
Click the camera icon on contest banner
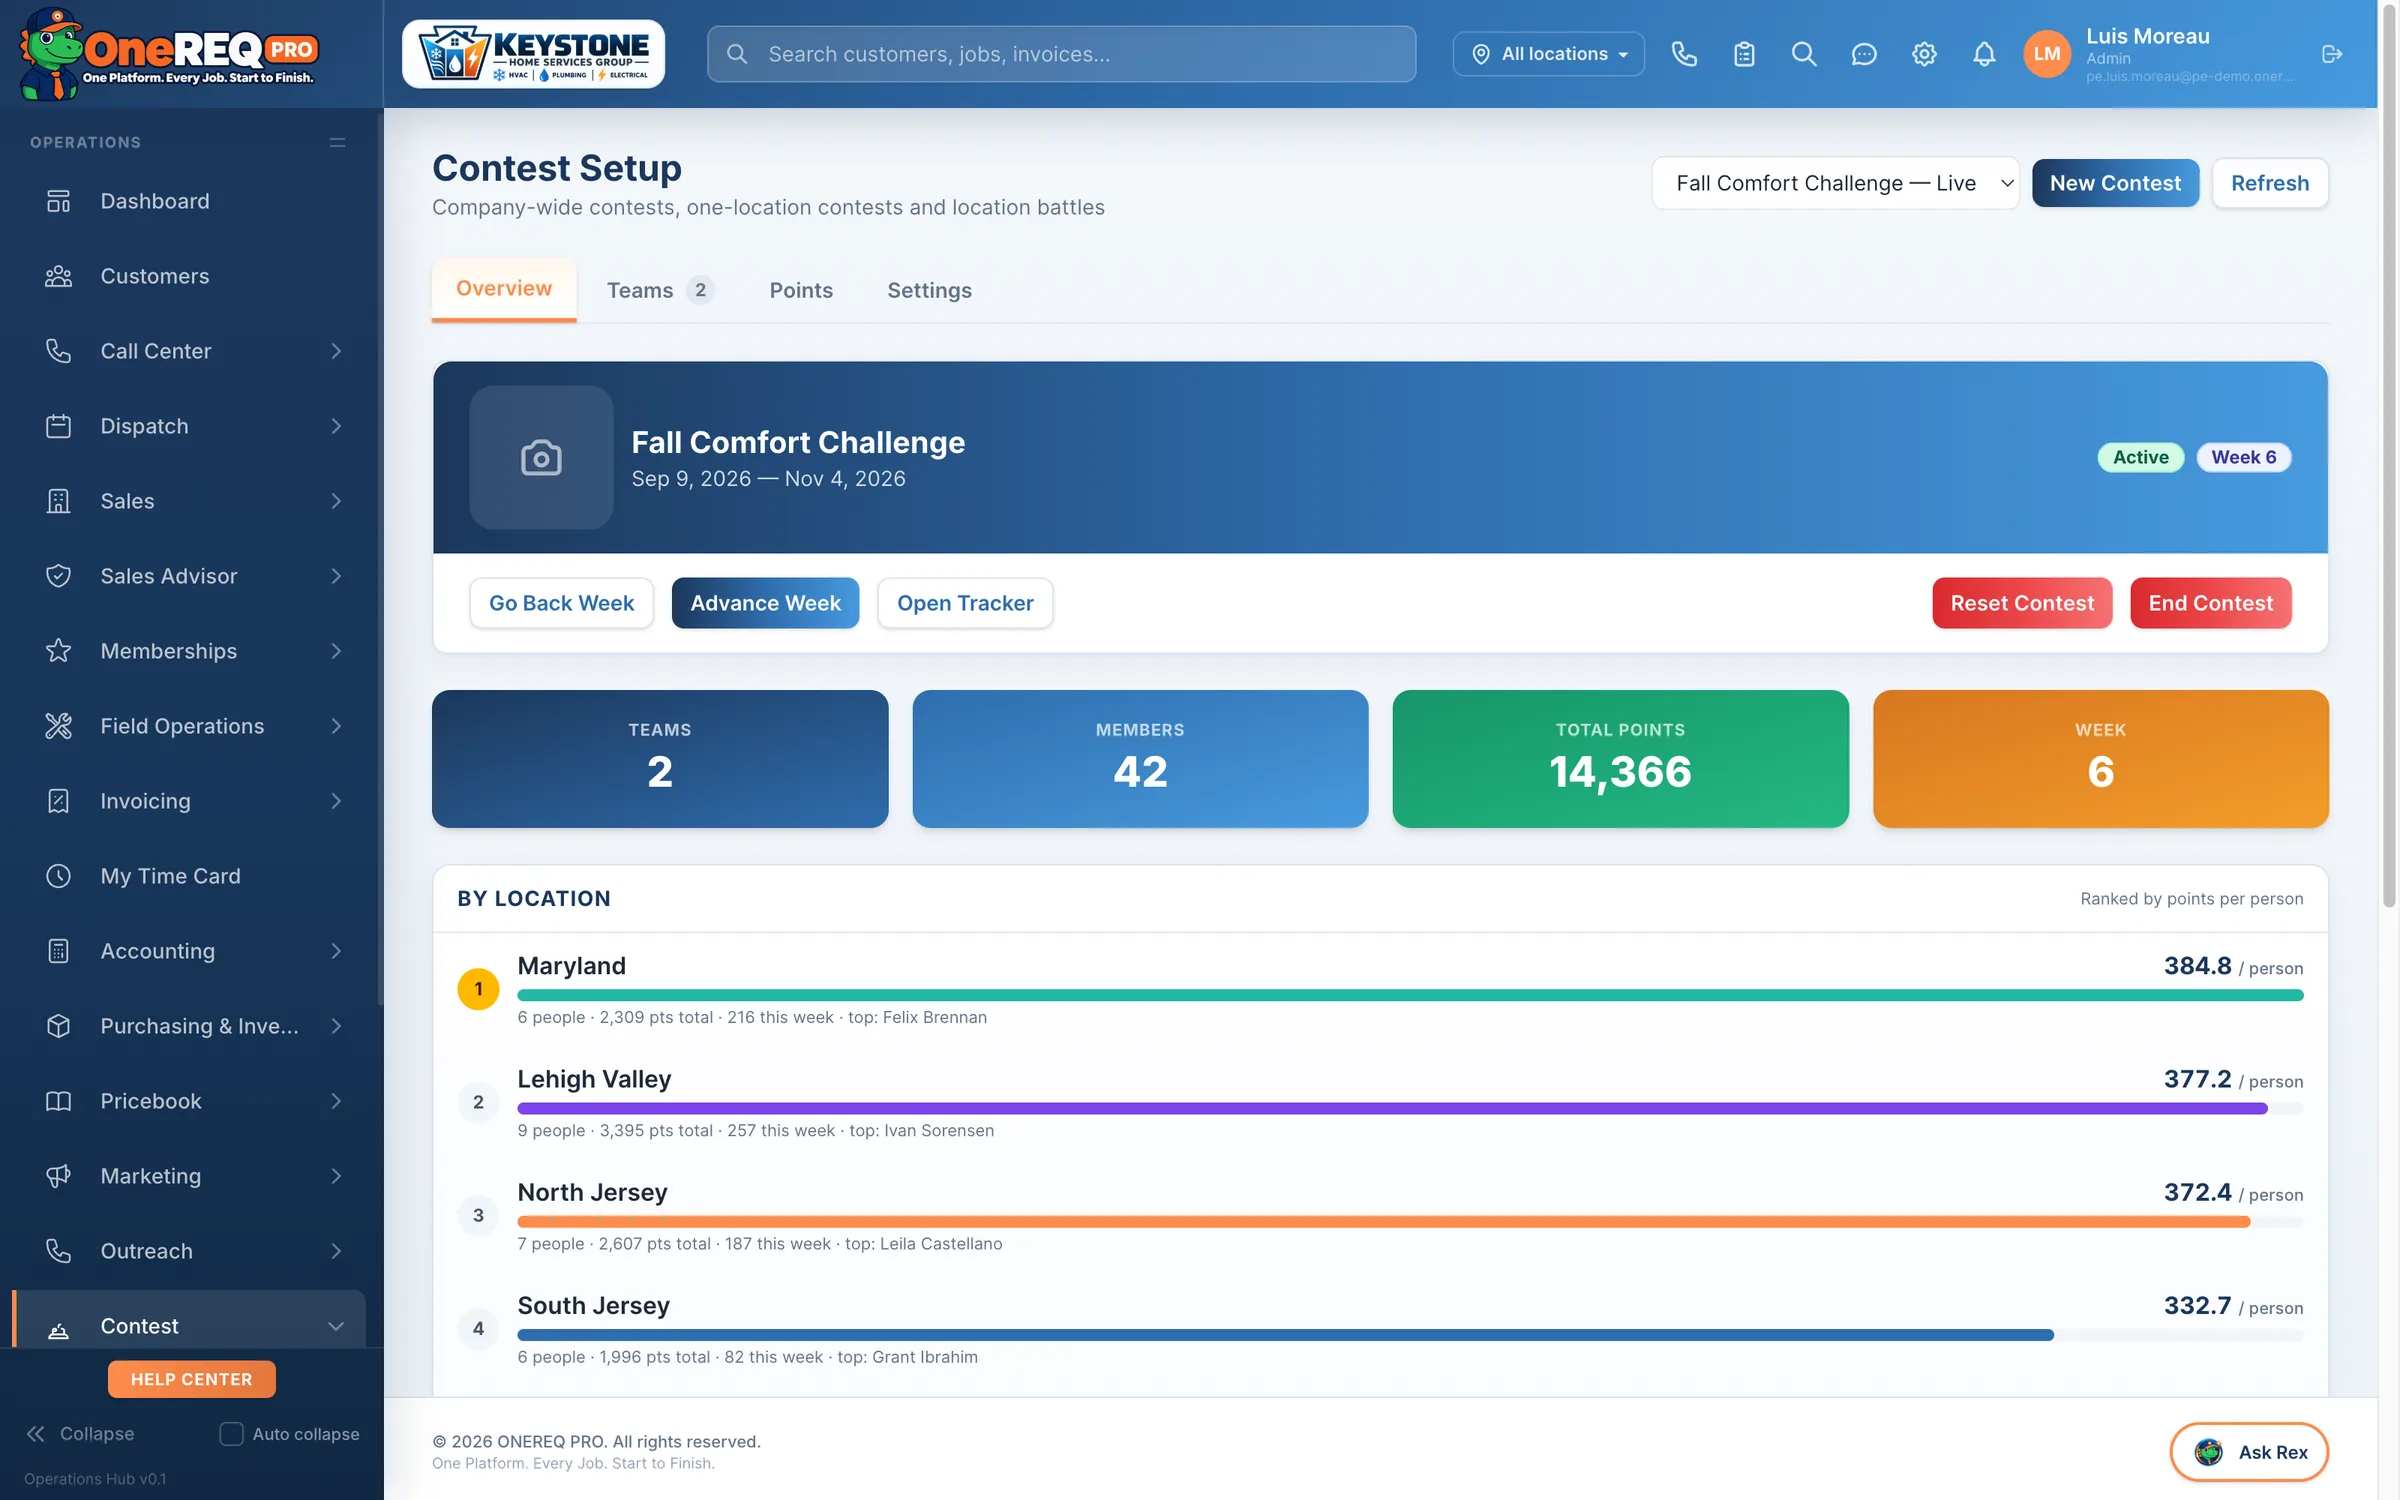coord(541,457)
